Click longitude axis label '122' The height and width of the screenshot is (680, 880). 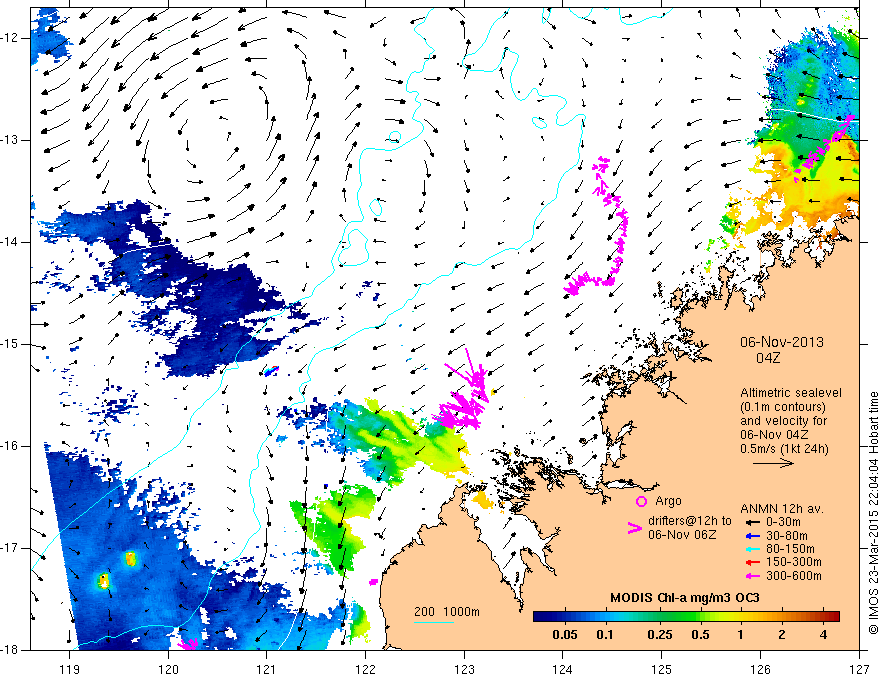pyautogui.click(x=365, y=669)
